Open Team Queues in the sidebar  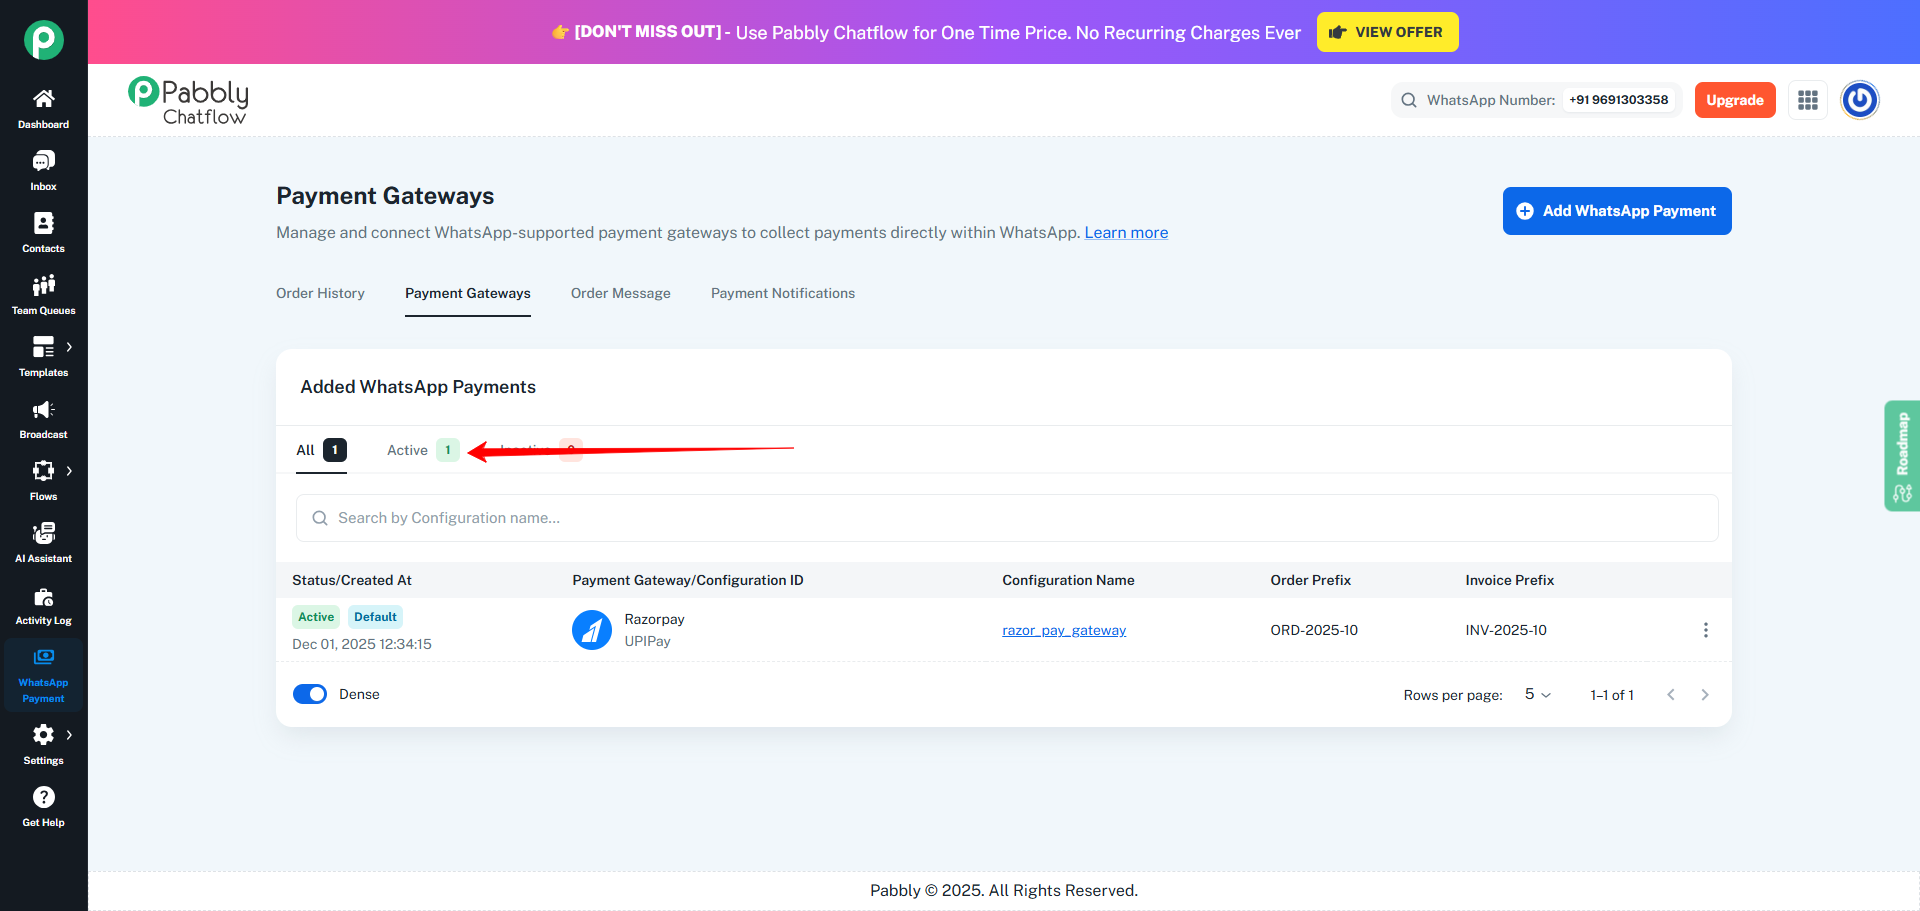click(43, 295)
